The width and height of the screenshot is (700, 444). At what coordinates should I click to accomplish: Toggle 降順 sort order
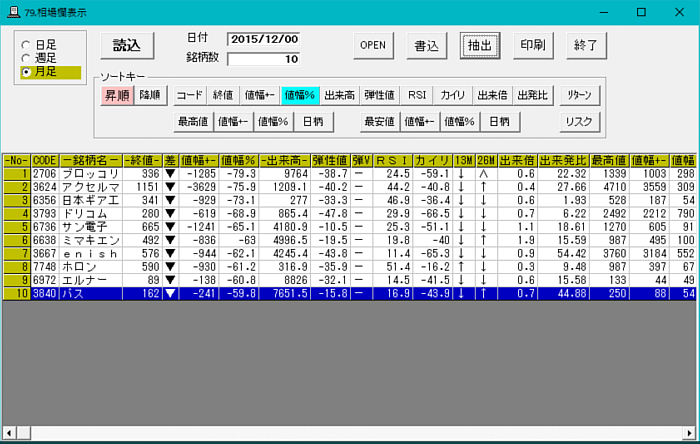tap(150, 95)
